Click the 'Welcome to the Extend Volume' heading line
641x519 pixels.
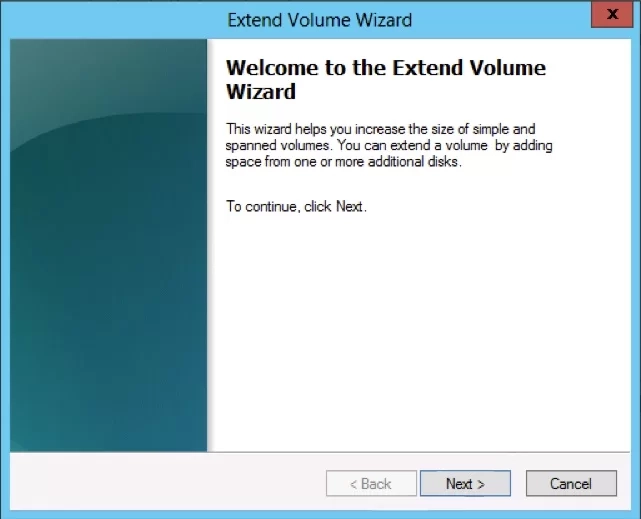(x=386, y=69)
